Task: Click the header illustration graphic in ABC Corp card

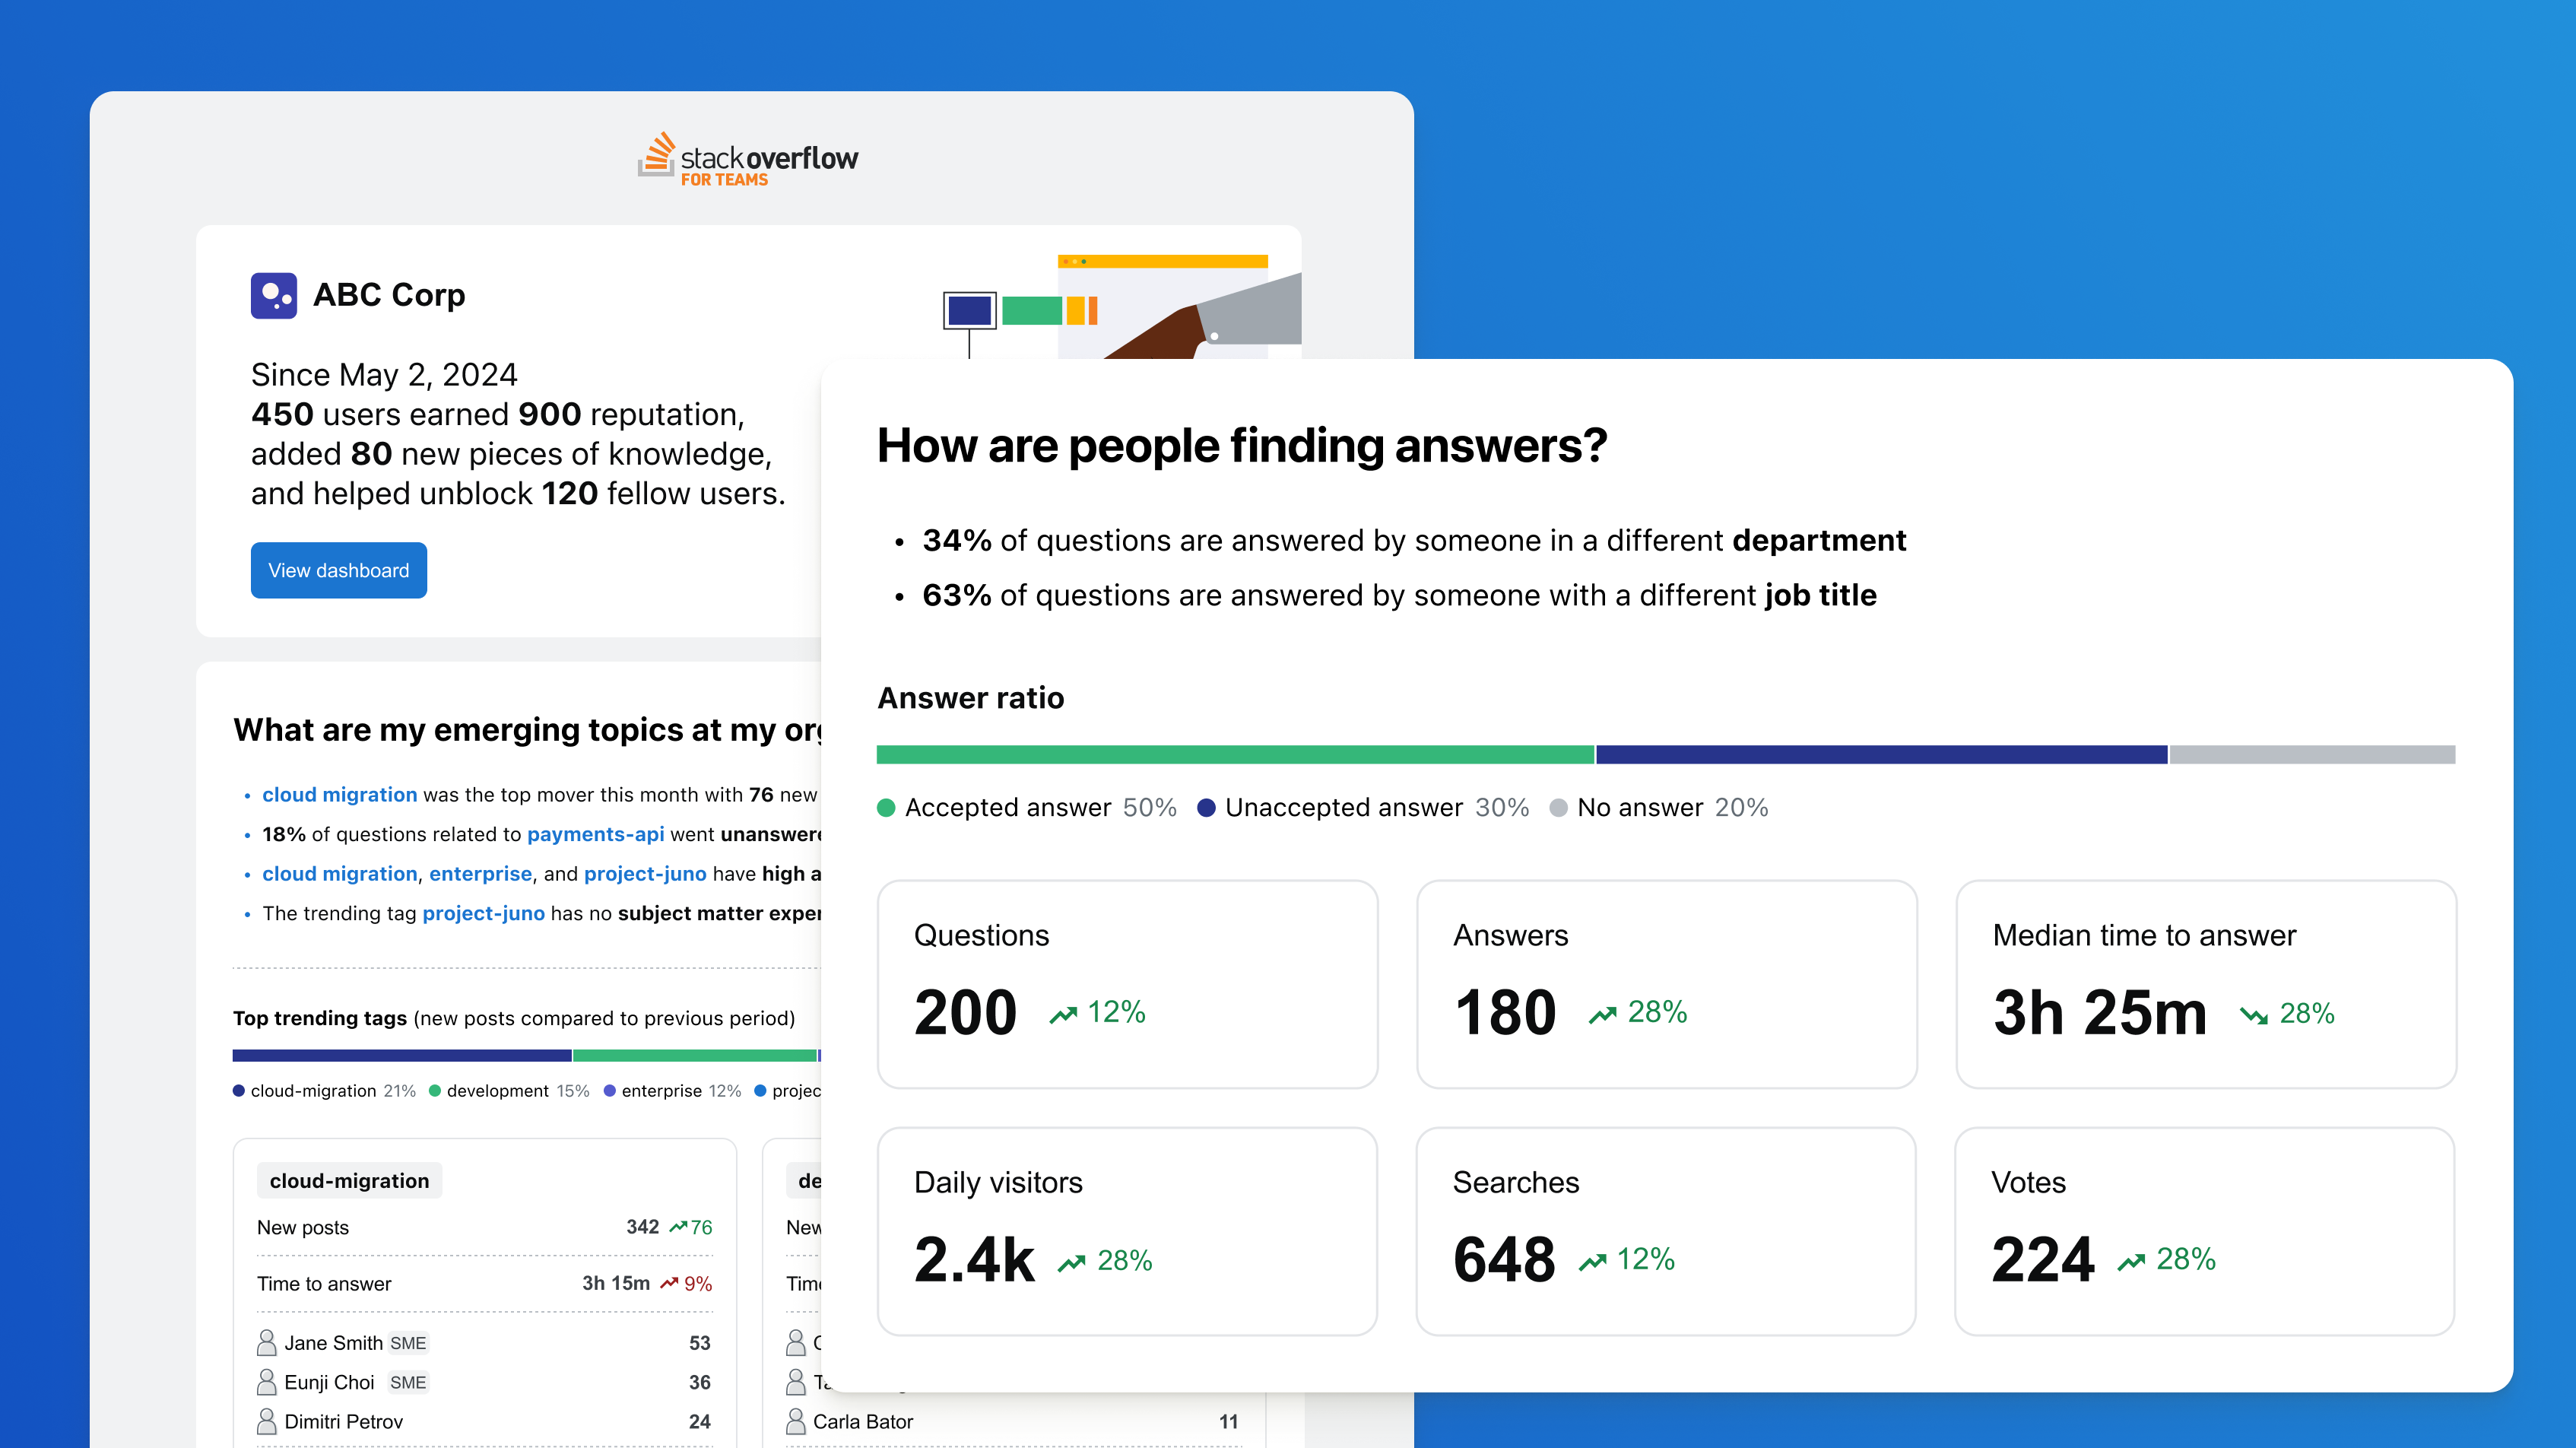Action: point(1122,306)
